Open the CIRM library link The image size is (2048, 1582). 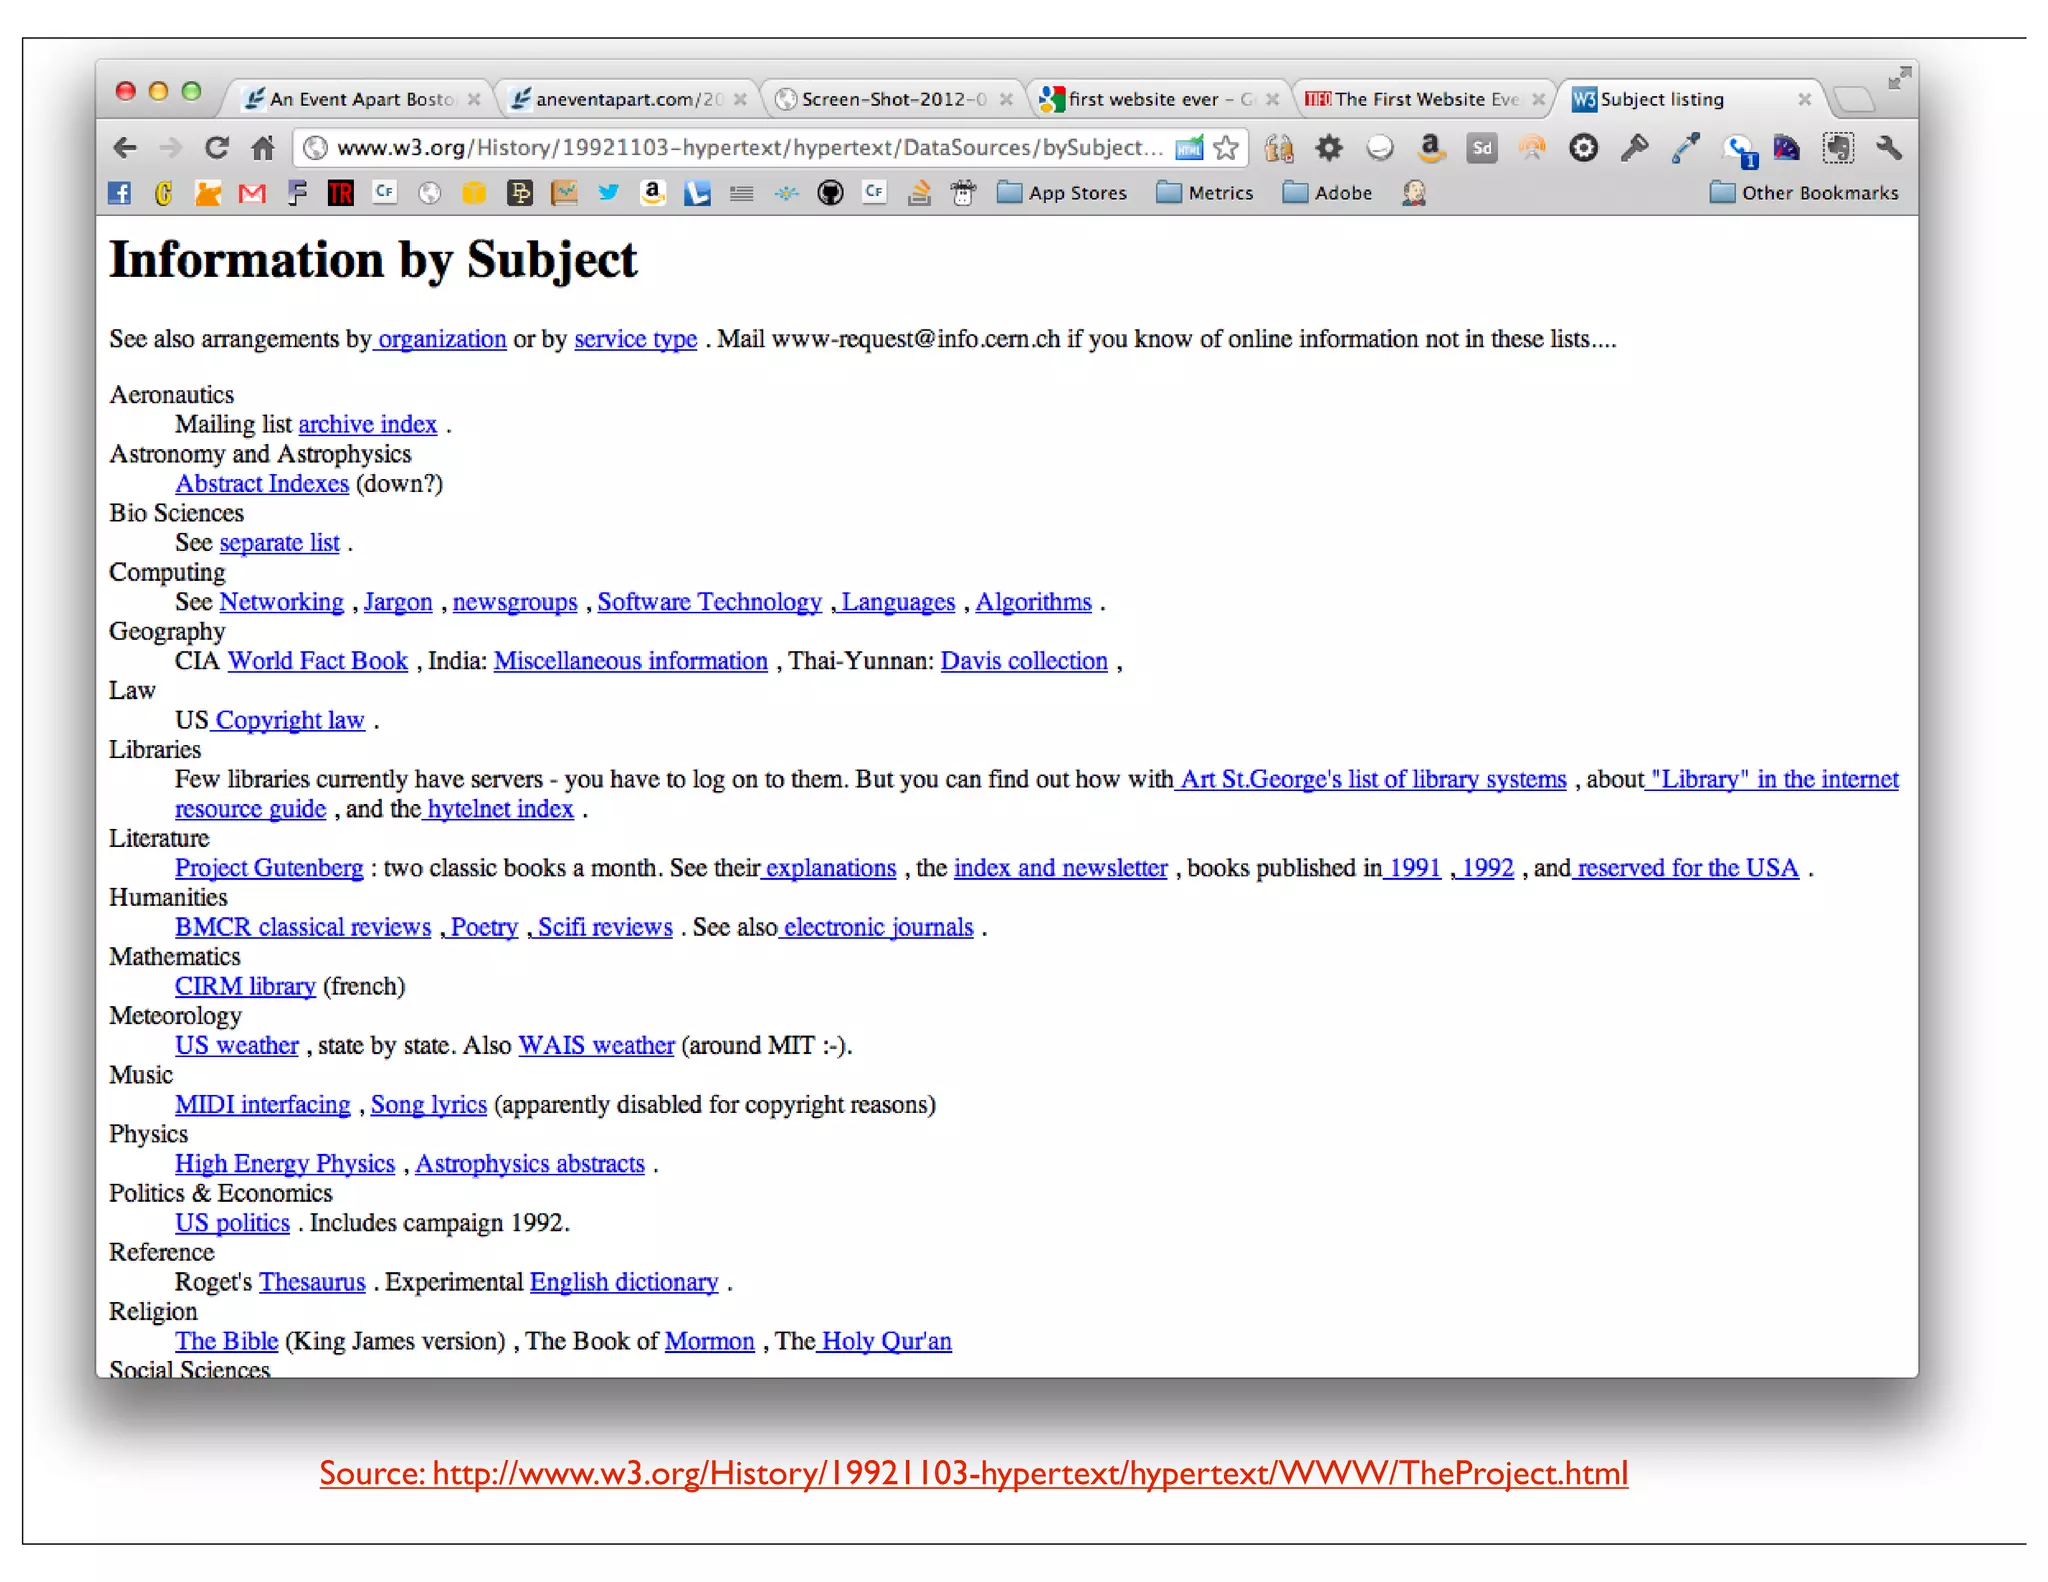[245, 986]
